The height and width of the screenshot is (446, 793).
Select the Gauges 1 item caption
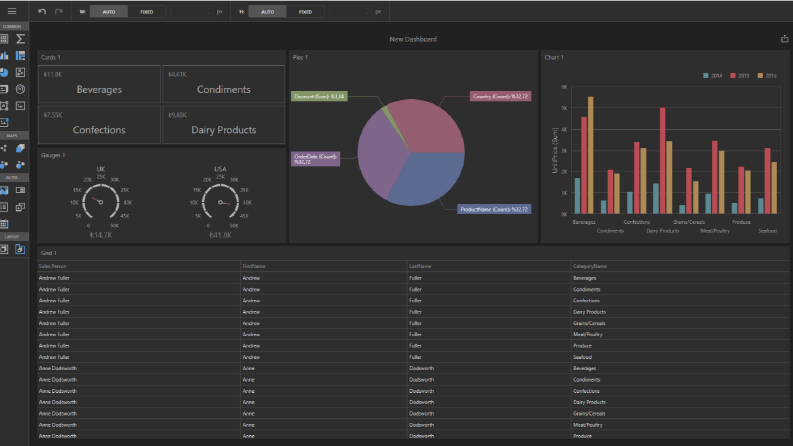pos(53,155)
